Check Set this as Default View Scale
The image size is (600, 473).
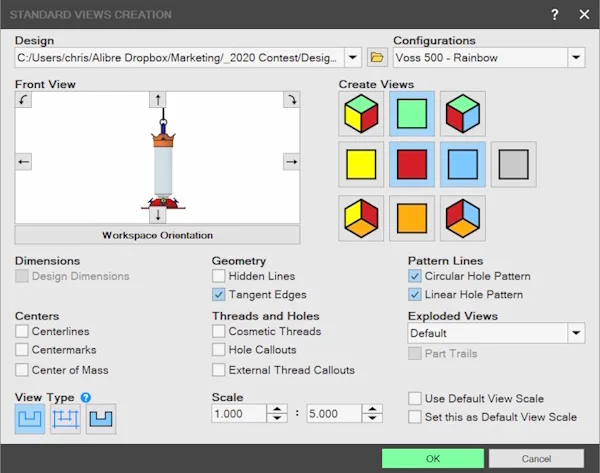(x=414, y=417)
